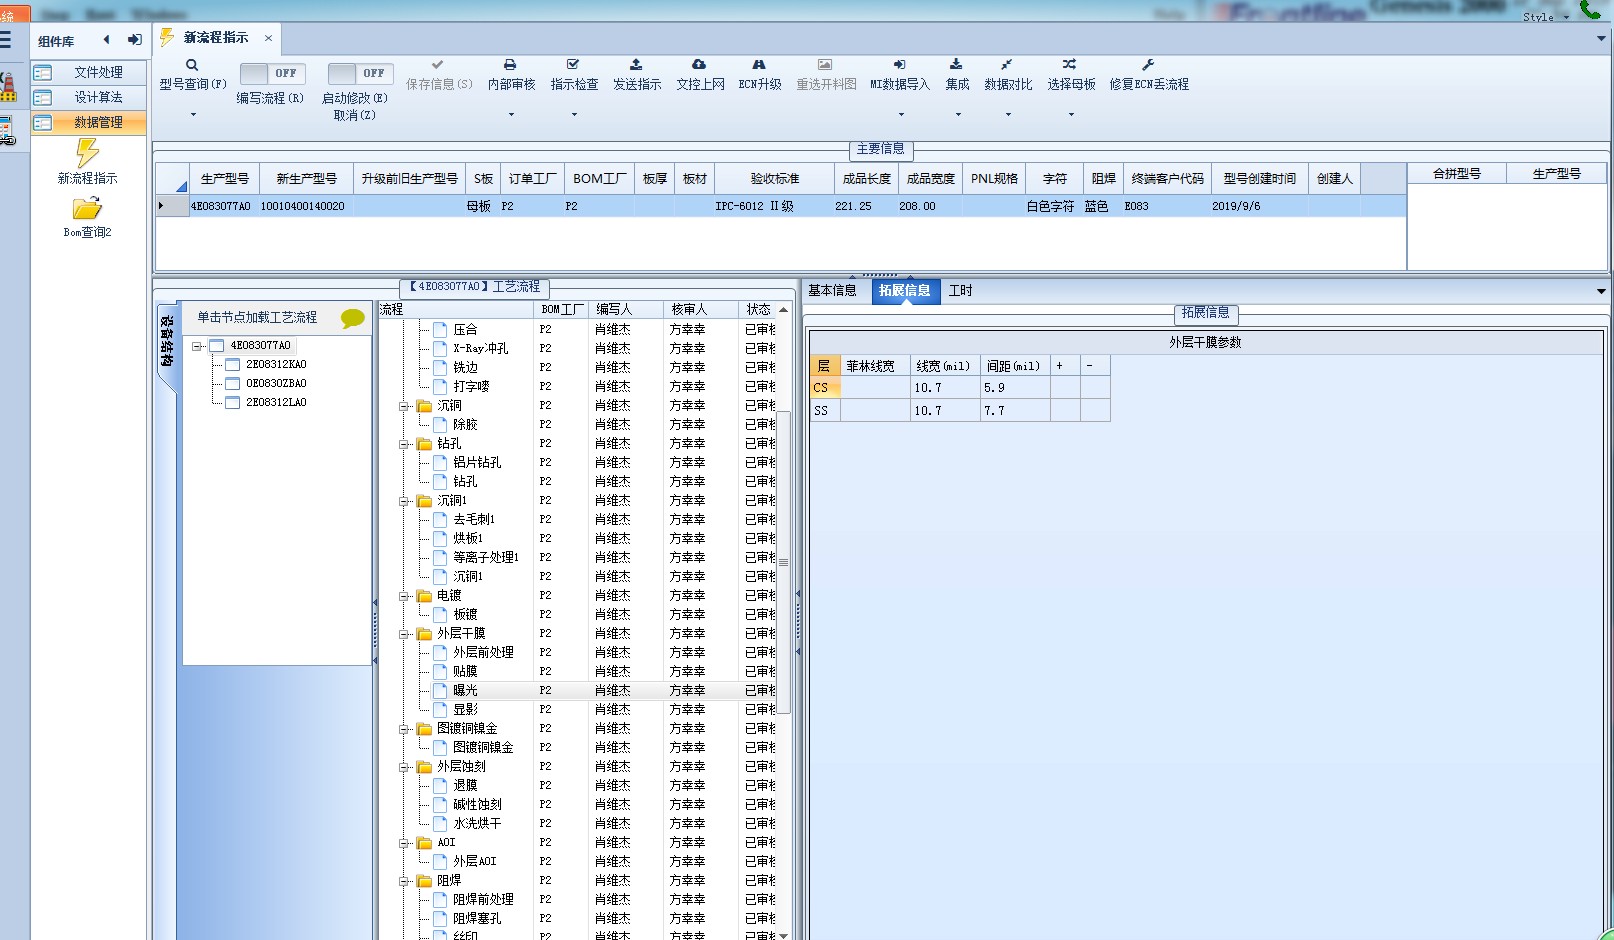Collapse the 钻孔 folder
1614x940 pixels.
click(x=404, y=444)
